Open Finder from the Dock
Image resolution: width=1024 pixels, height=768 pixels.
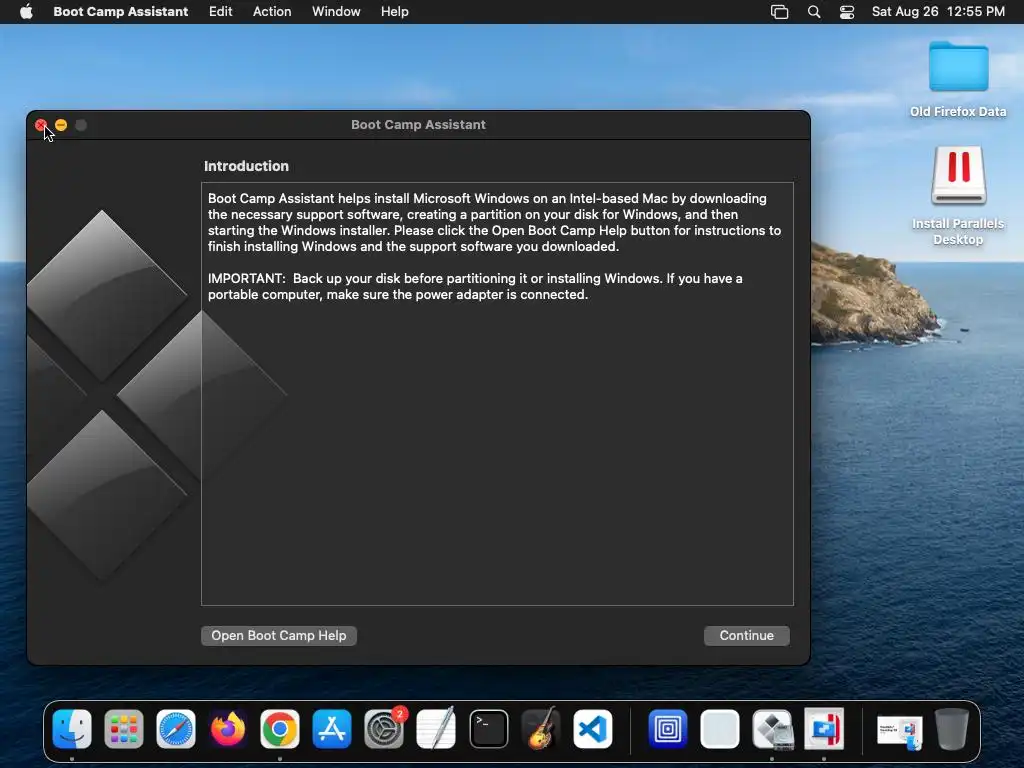tap(72, 729)
